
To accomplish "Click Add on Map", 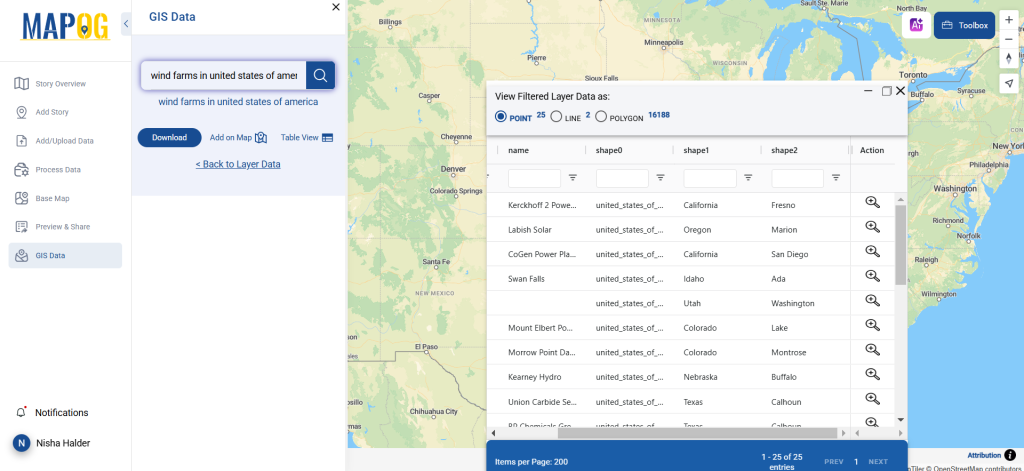I will [x=238, y=137].
